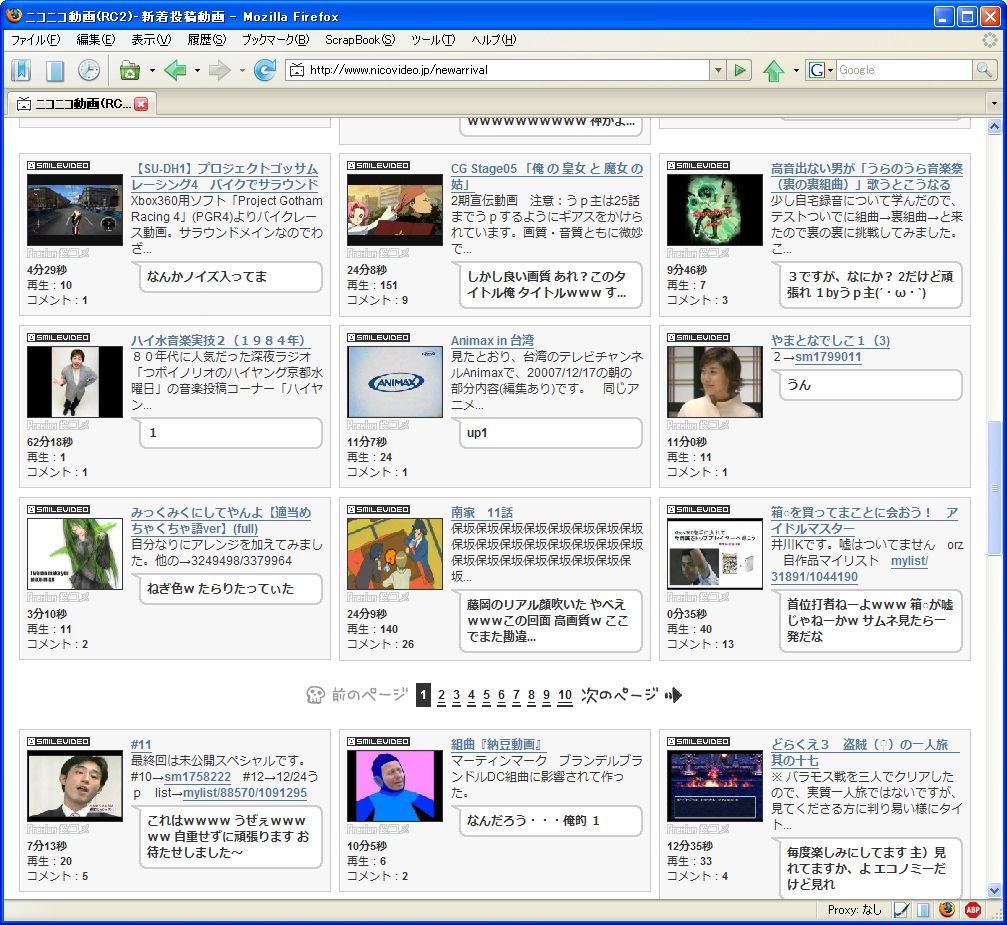Open the history clock icon
This screenshot has height=925, width=1007.
[x=89, y=70]
